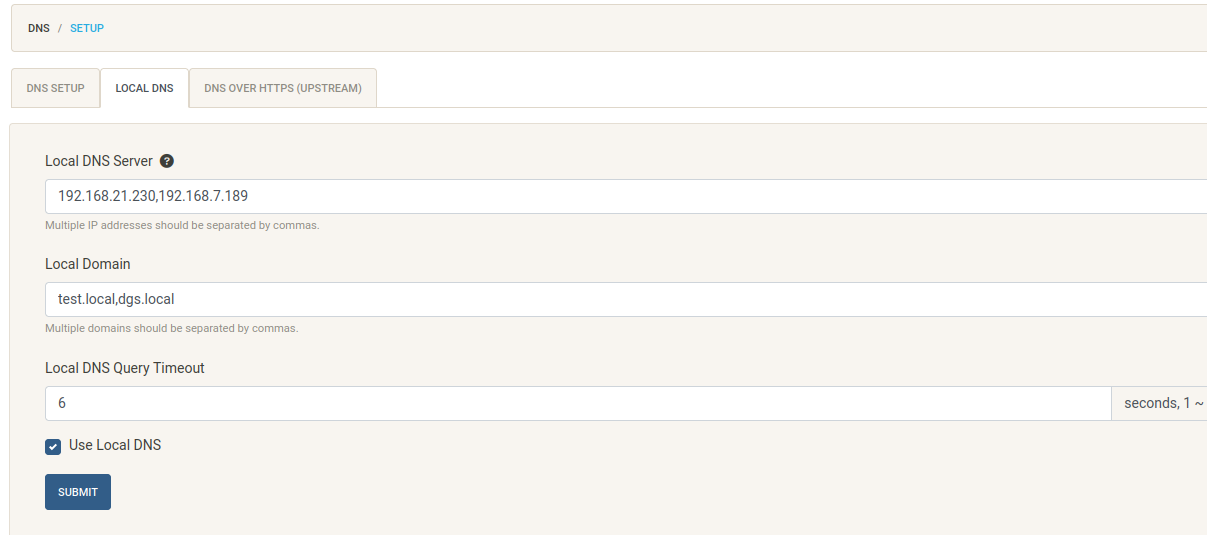Click the seconds unit box beside the timeout

point(1160,403)
